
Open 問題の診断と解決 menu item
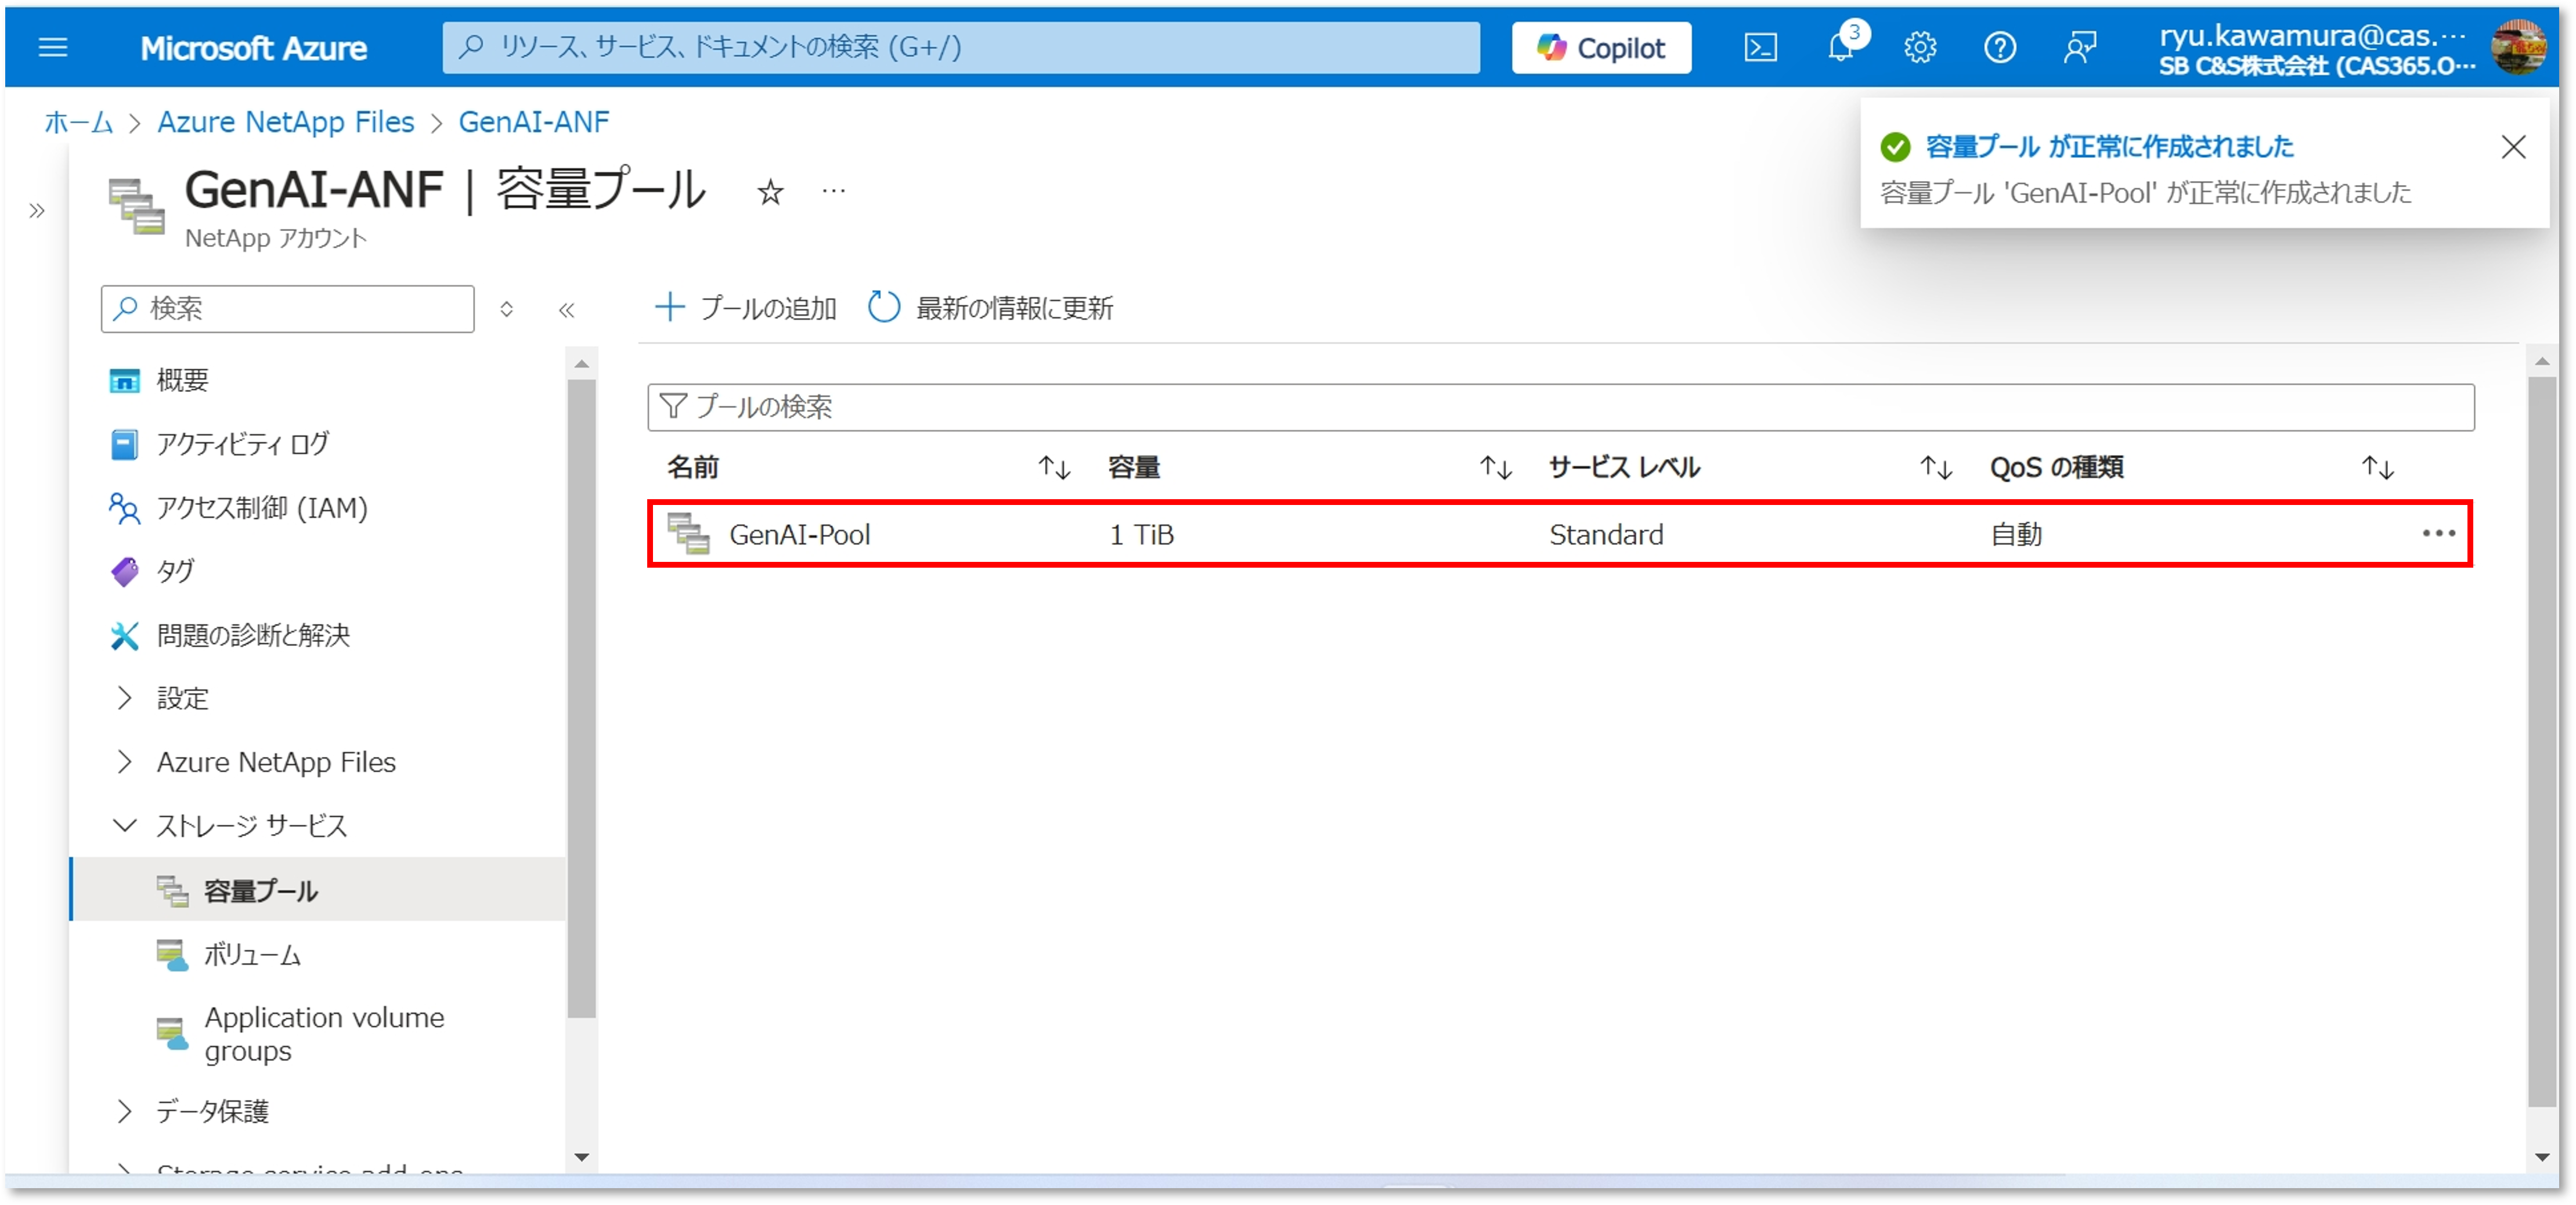pyautogui.click(x=253, y=635)
